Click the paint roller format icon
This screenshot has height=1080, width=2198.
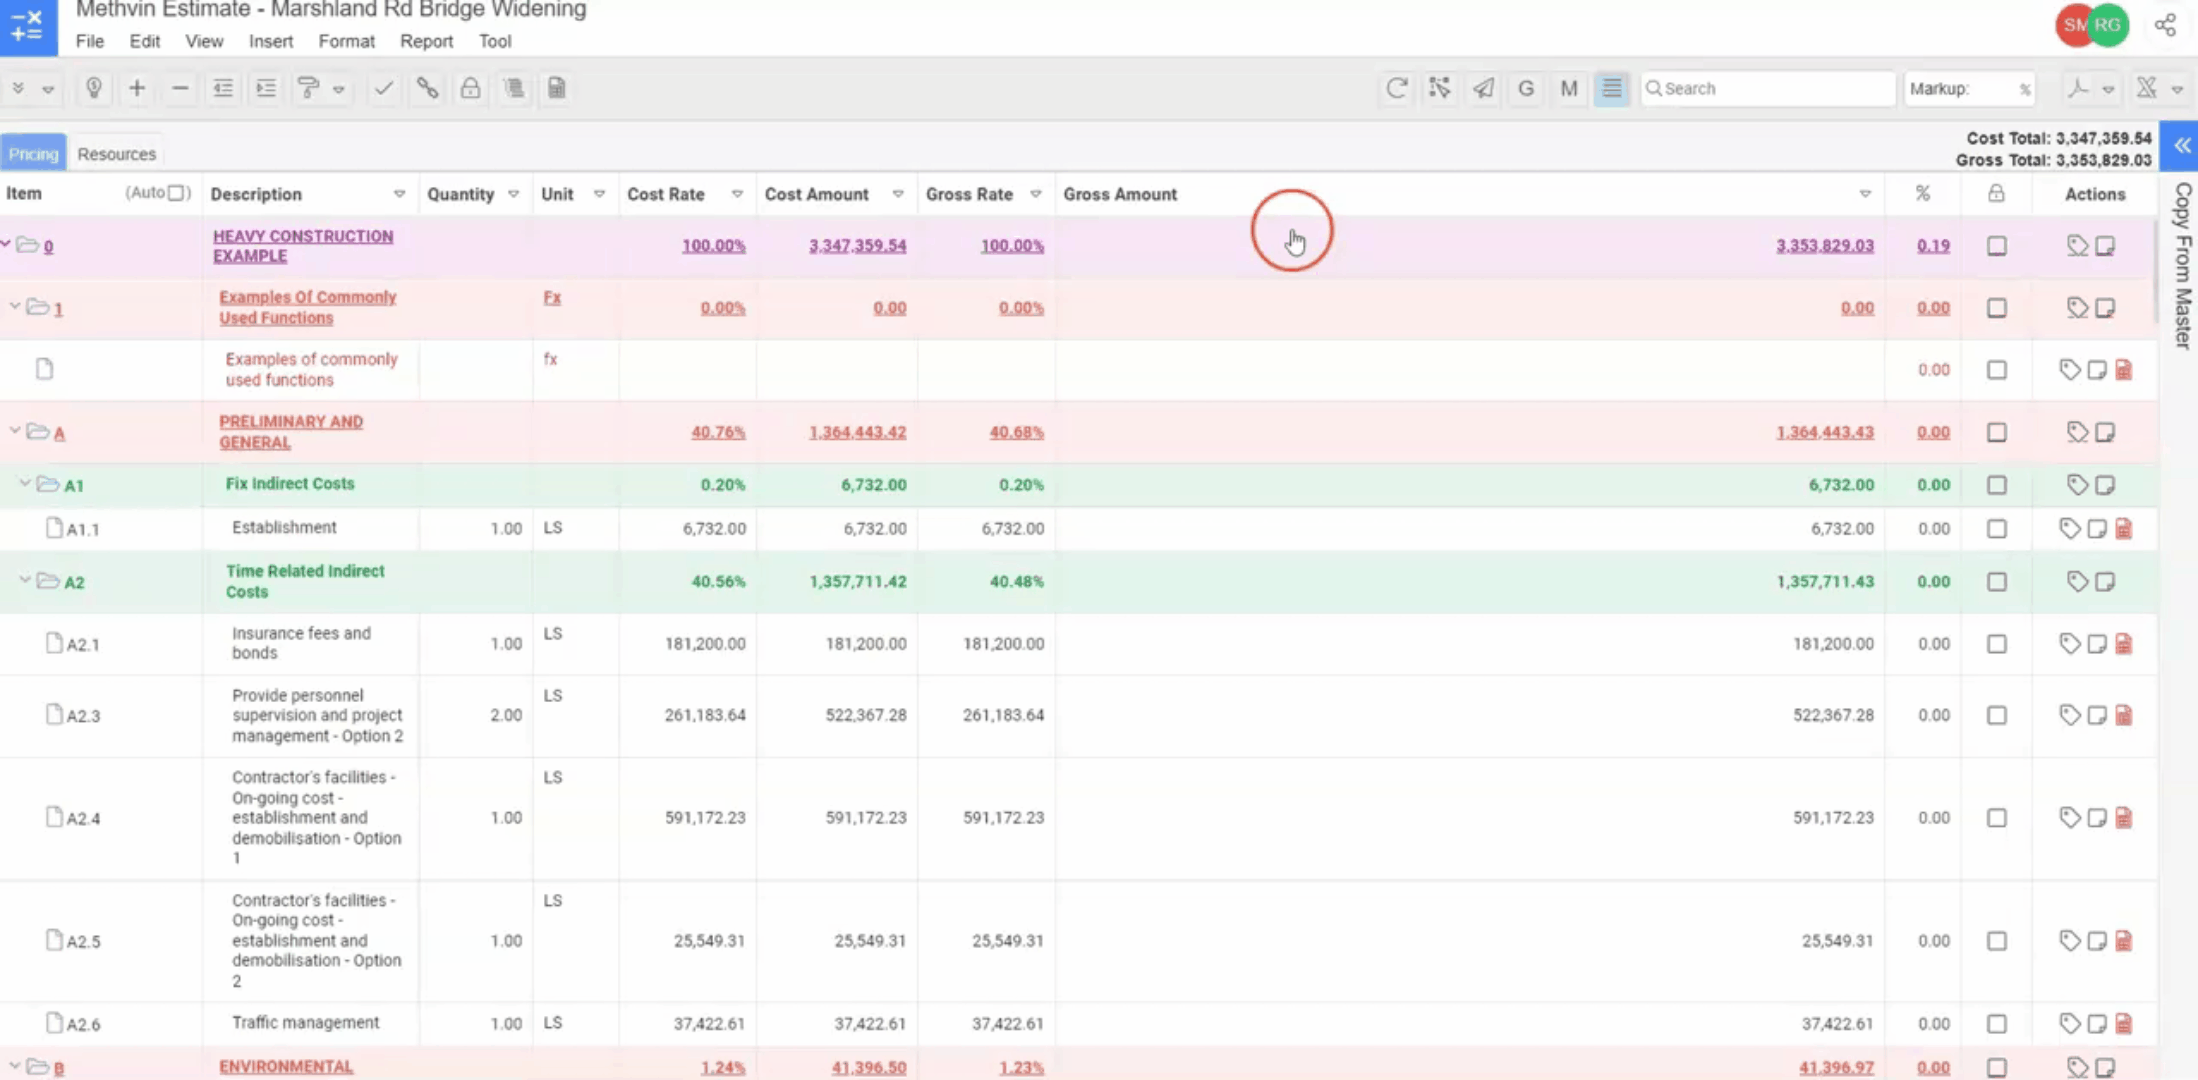(308, 88)
